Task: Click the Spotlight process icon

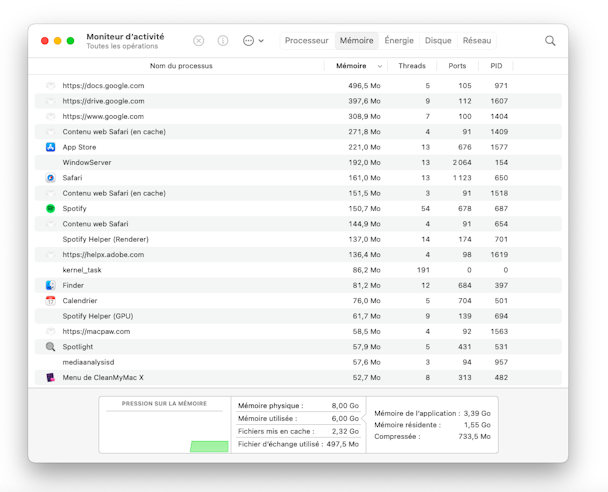Action: point(50,347)
